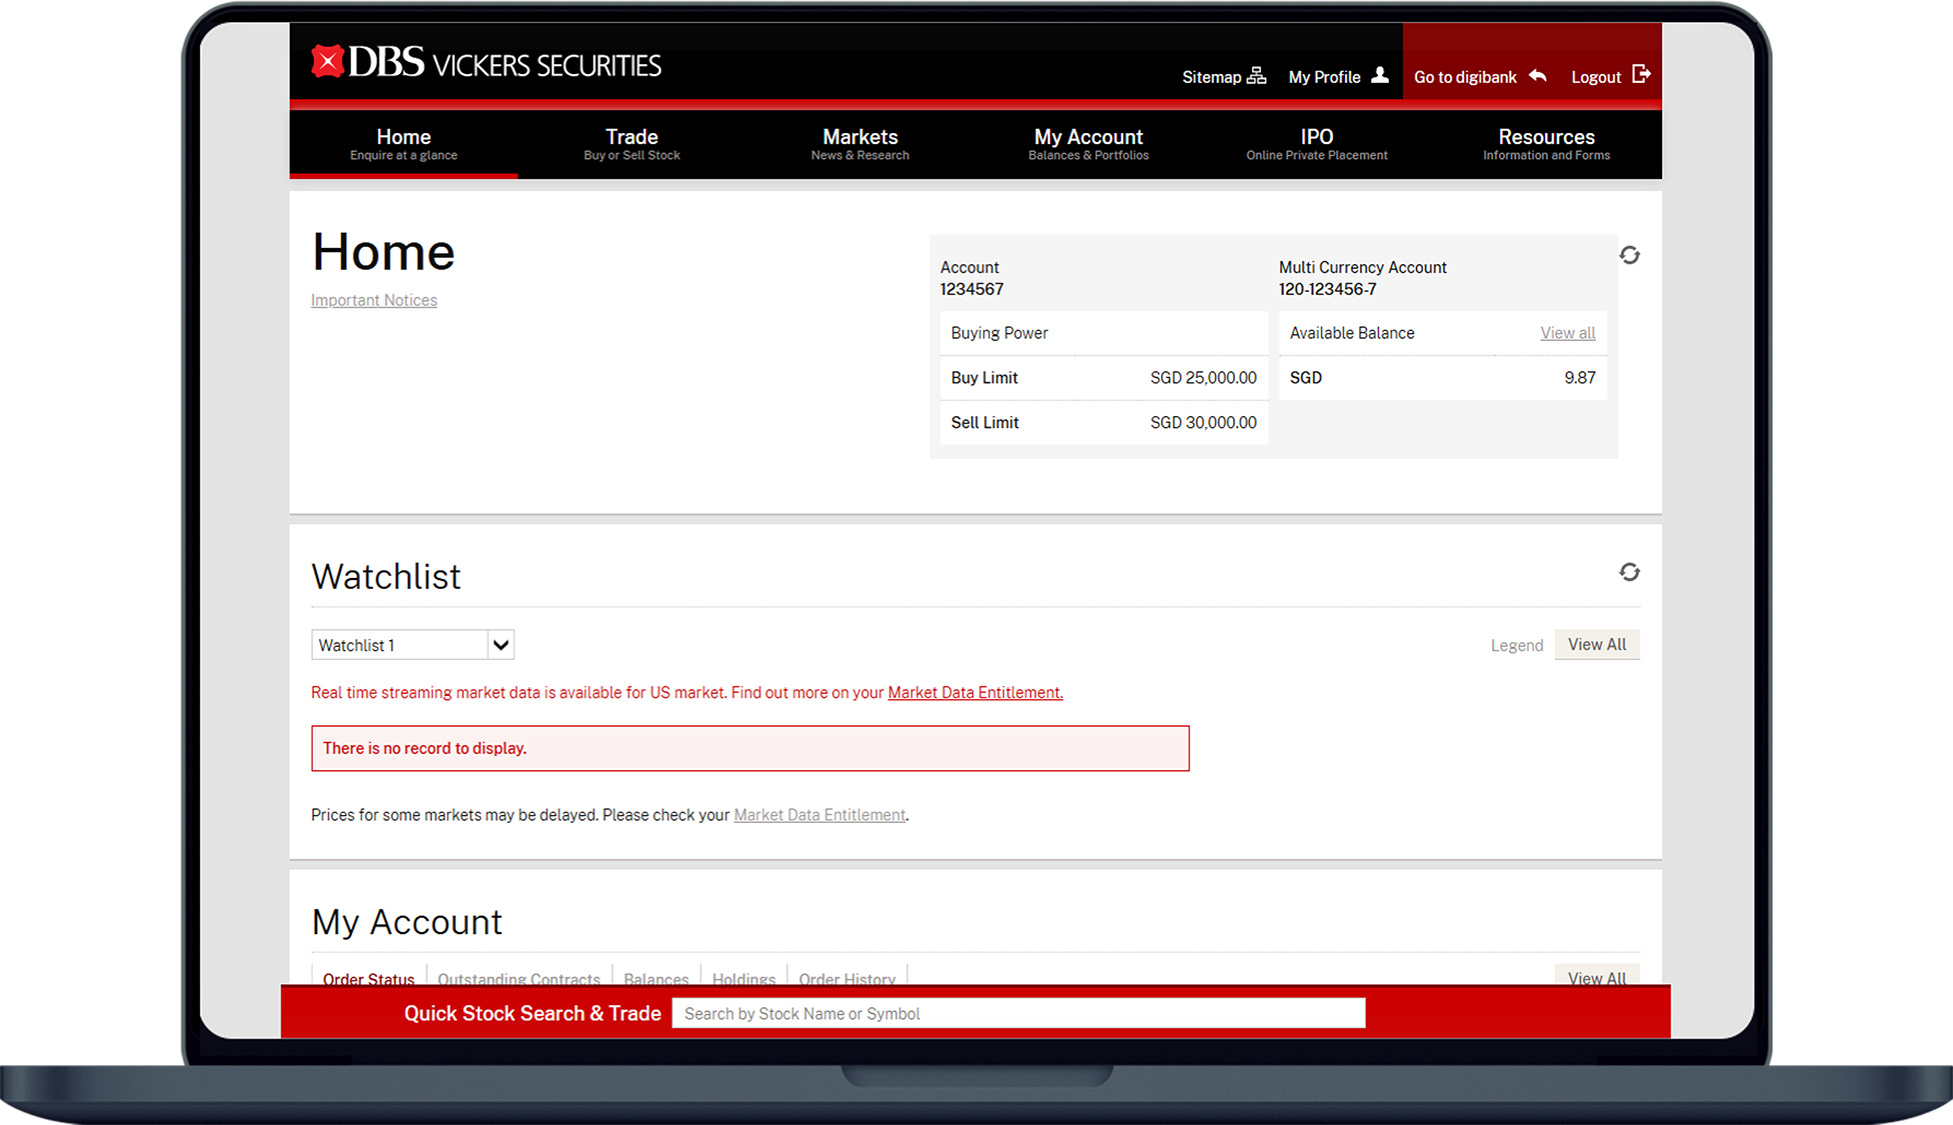Switch to Outstanding Contracts tab

(x=518, y=978)
